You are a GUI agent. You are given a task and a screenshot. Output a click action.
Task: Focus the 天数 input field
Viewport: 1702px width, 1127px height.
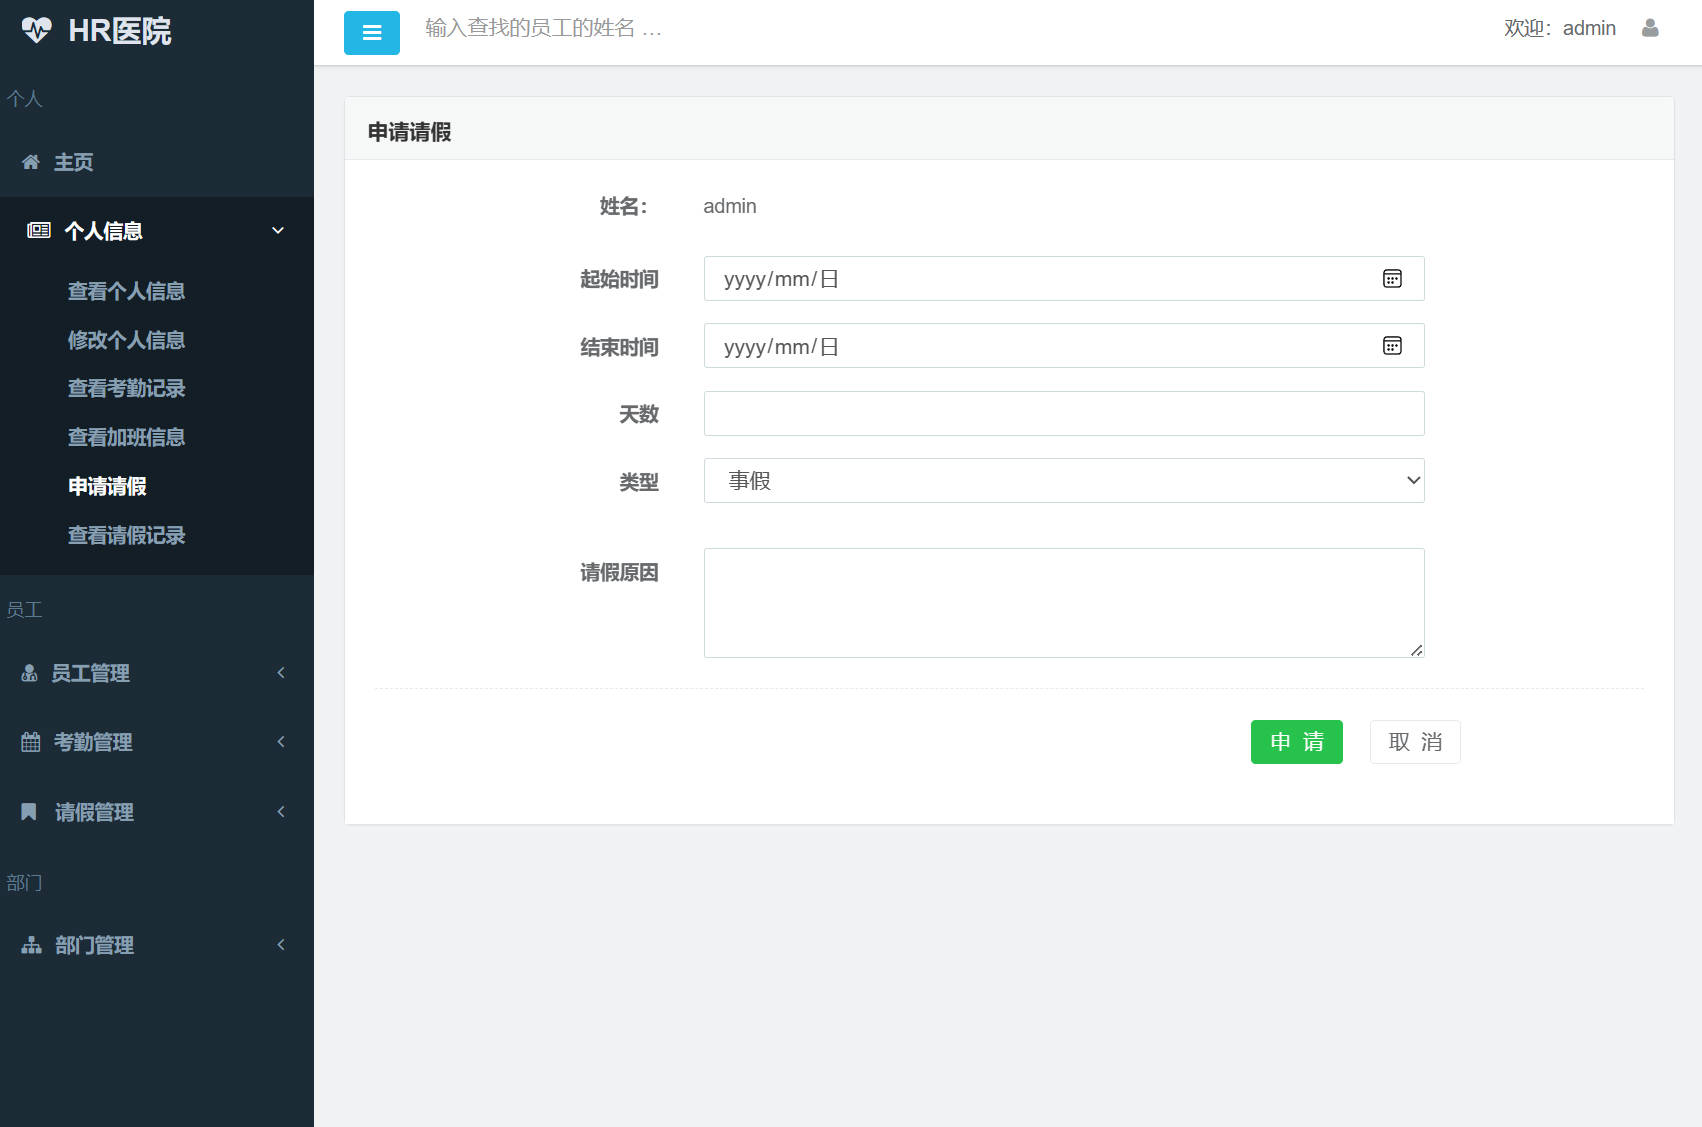pos(1064,414)
